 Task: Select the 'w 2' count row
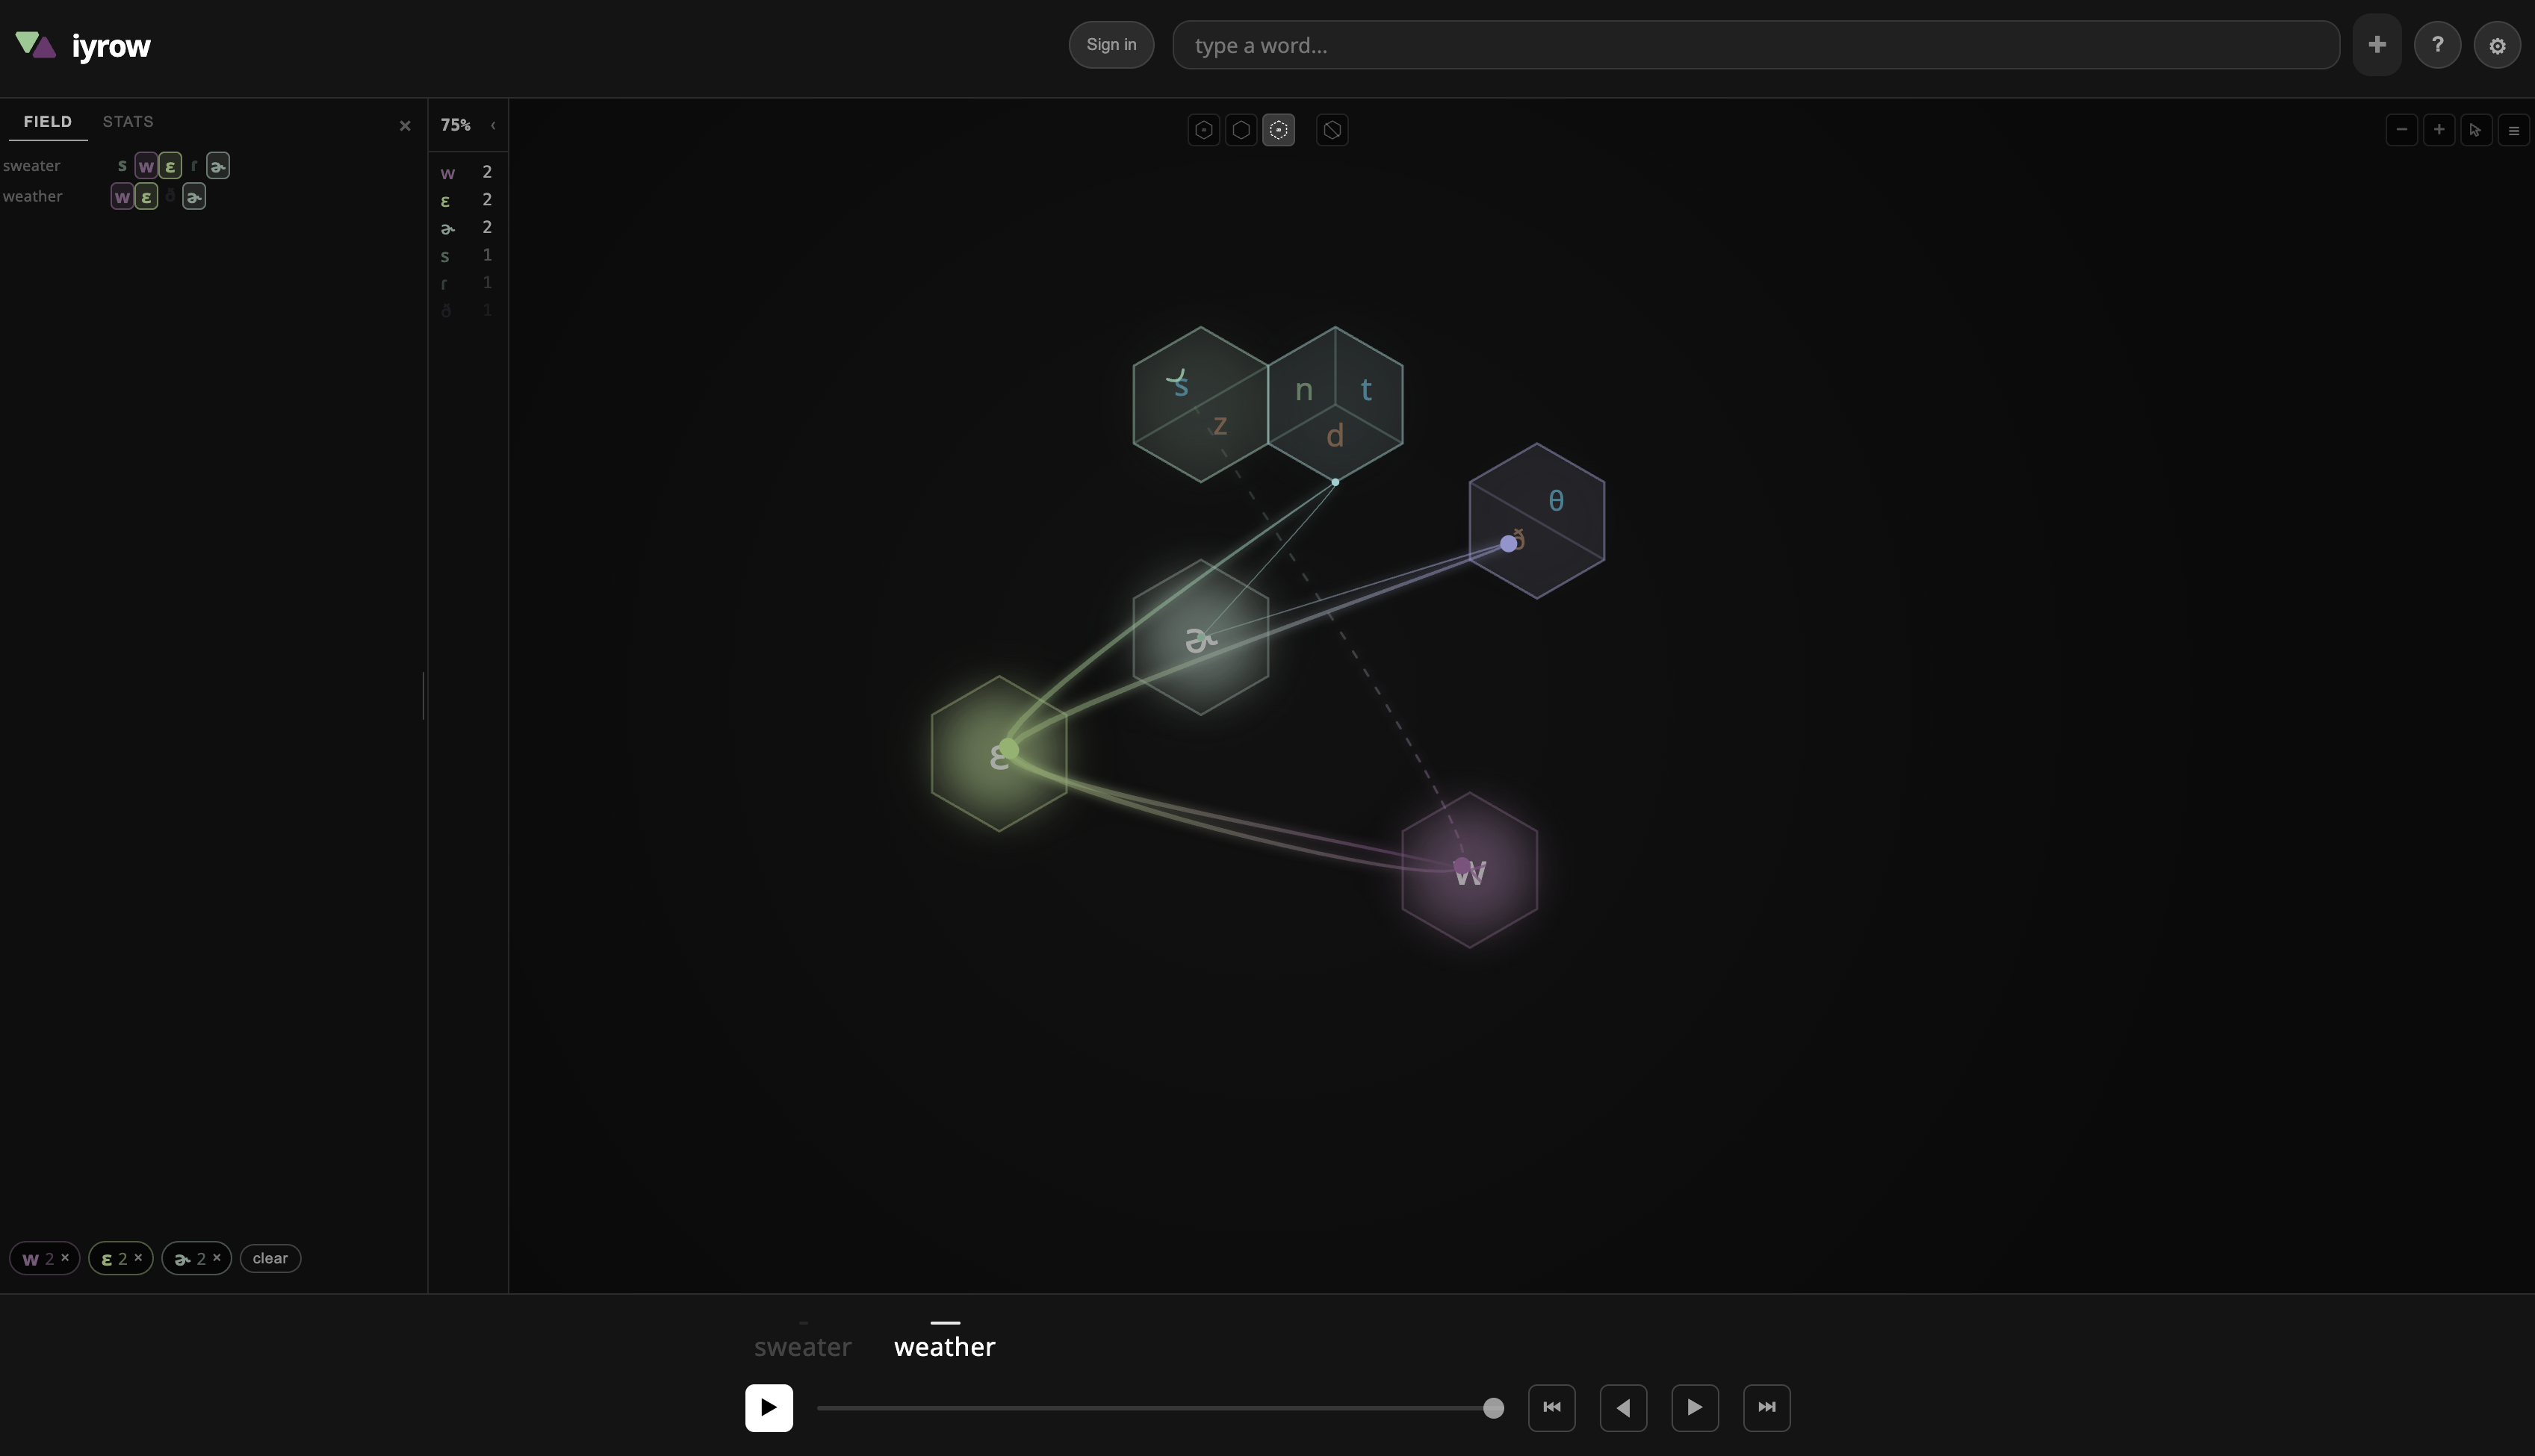point(467,173)
